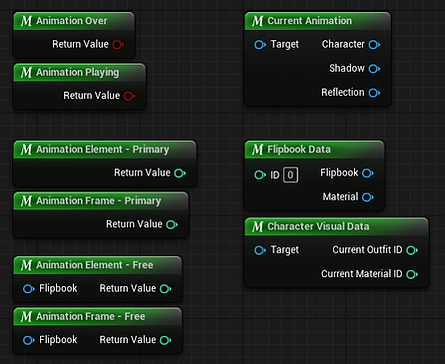Click the 'Reflection' pin label
445x364 pixels.
tap(343, 92)
